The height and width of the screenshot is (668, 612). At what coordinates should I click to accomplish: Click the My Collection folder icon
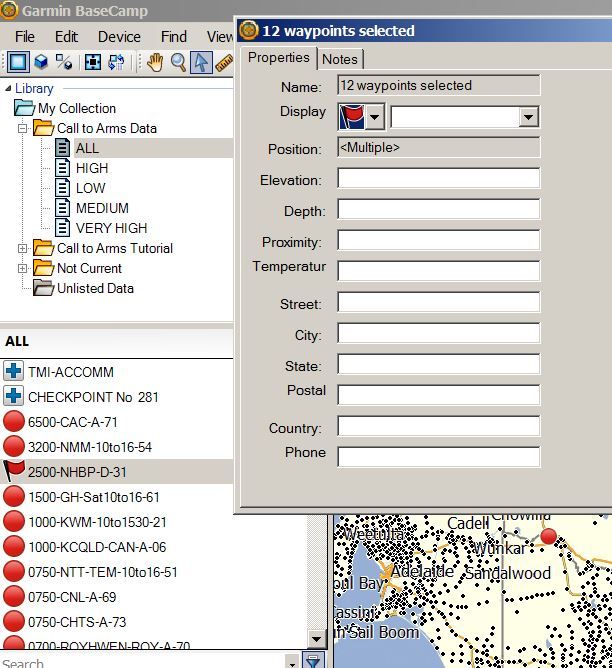point(24,108)
